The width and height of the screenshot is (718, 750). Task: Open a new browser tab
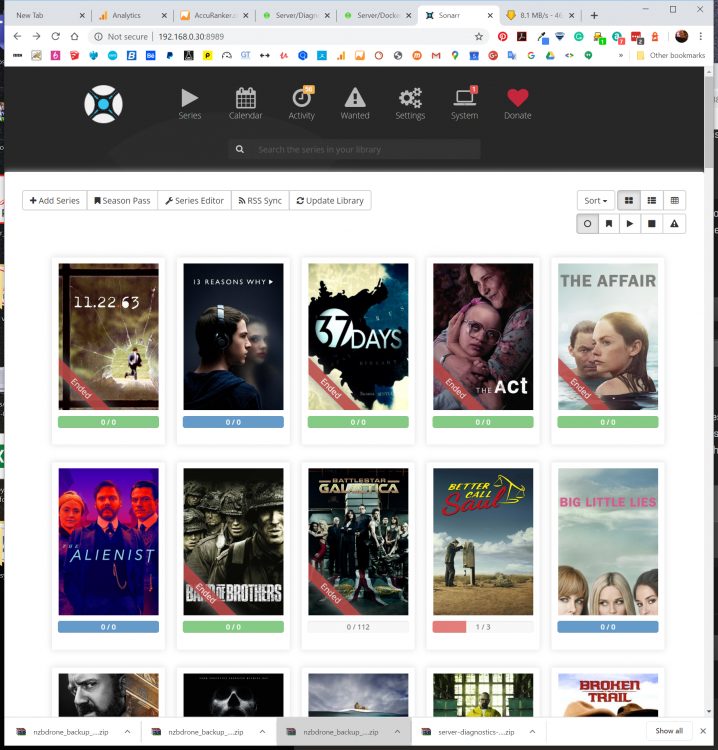tap(594, 15)
